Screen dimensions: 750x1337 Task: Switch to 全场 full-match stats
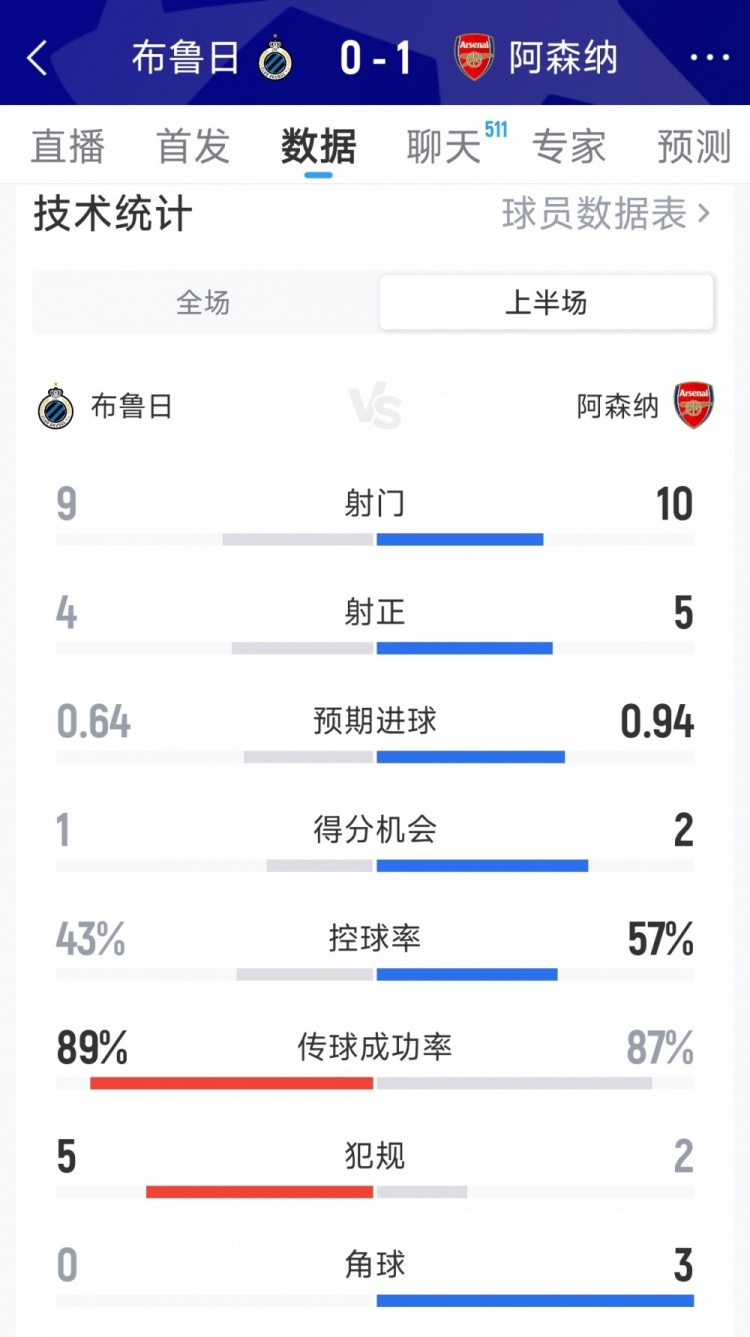click(x=204, y=303)
